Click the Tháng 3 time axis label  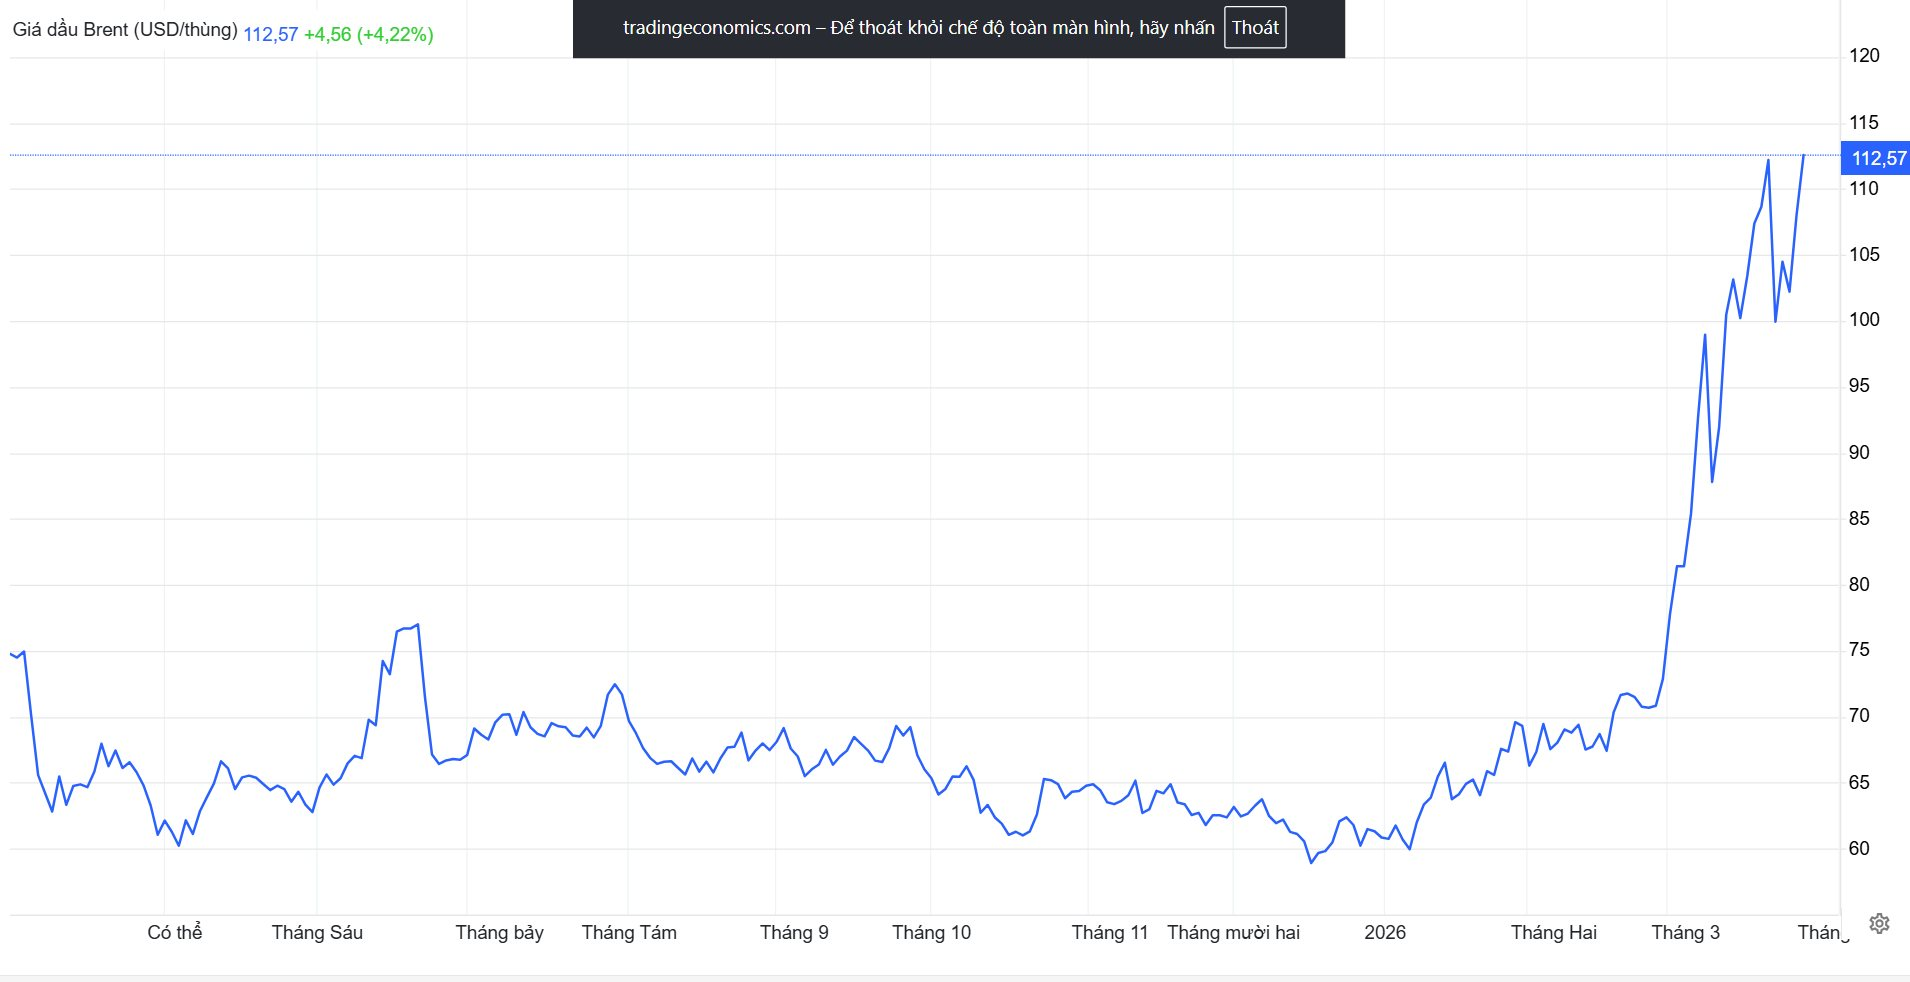(x=1685, y=932)
